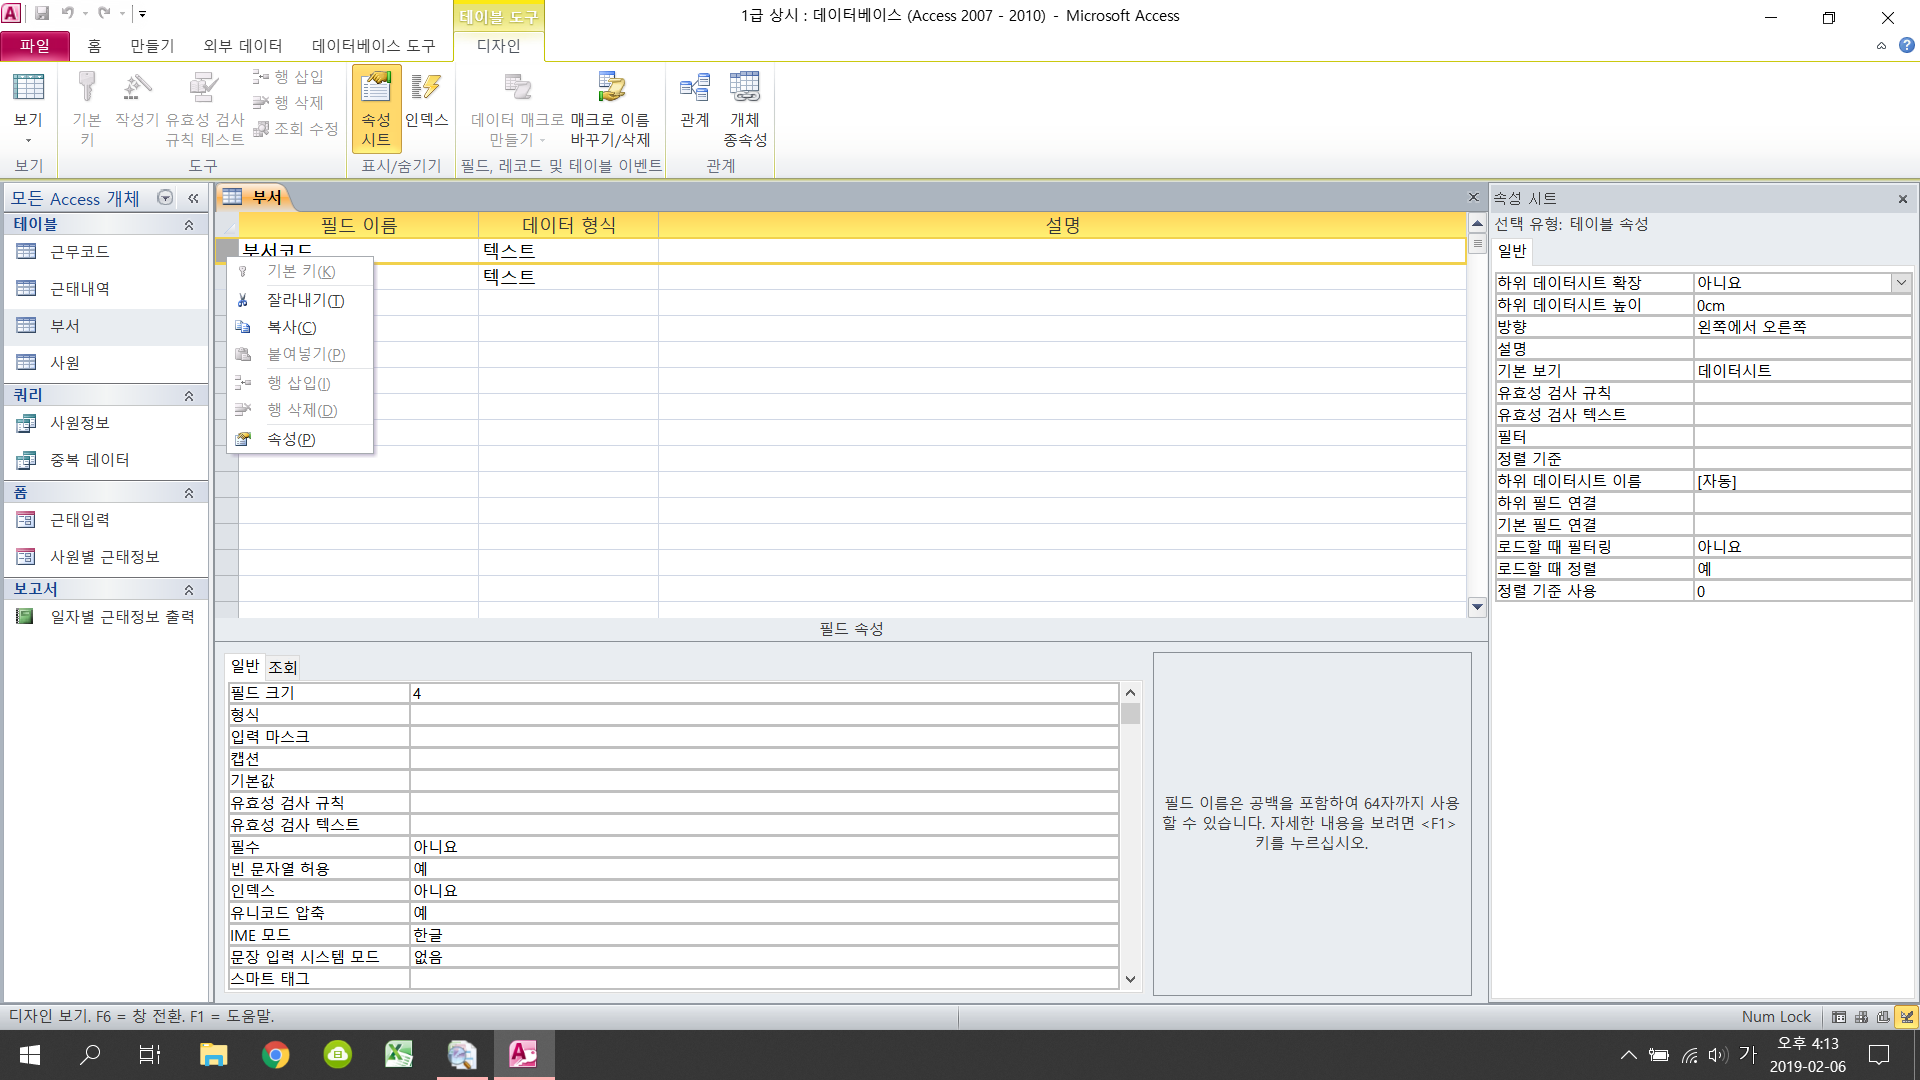The height and width of the screenshot is (1080, 1920).
Task: Toggle the 속성 시트 (Property Sheet) button
Action: tap(376, 108)
